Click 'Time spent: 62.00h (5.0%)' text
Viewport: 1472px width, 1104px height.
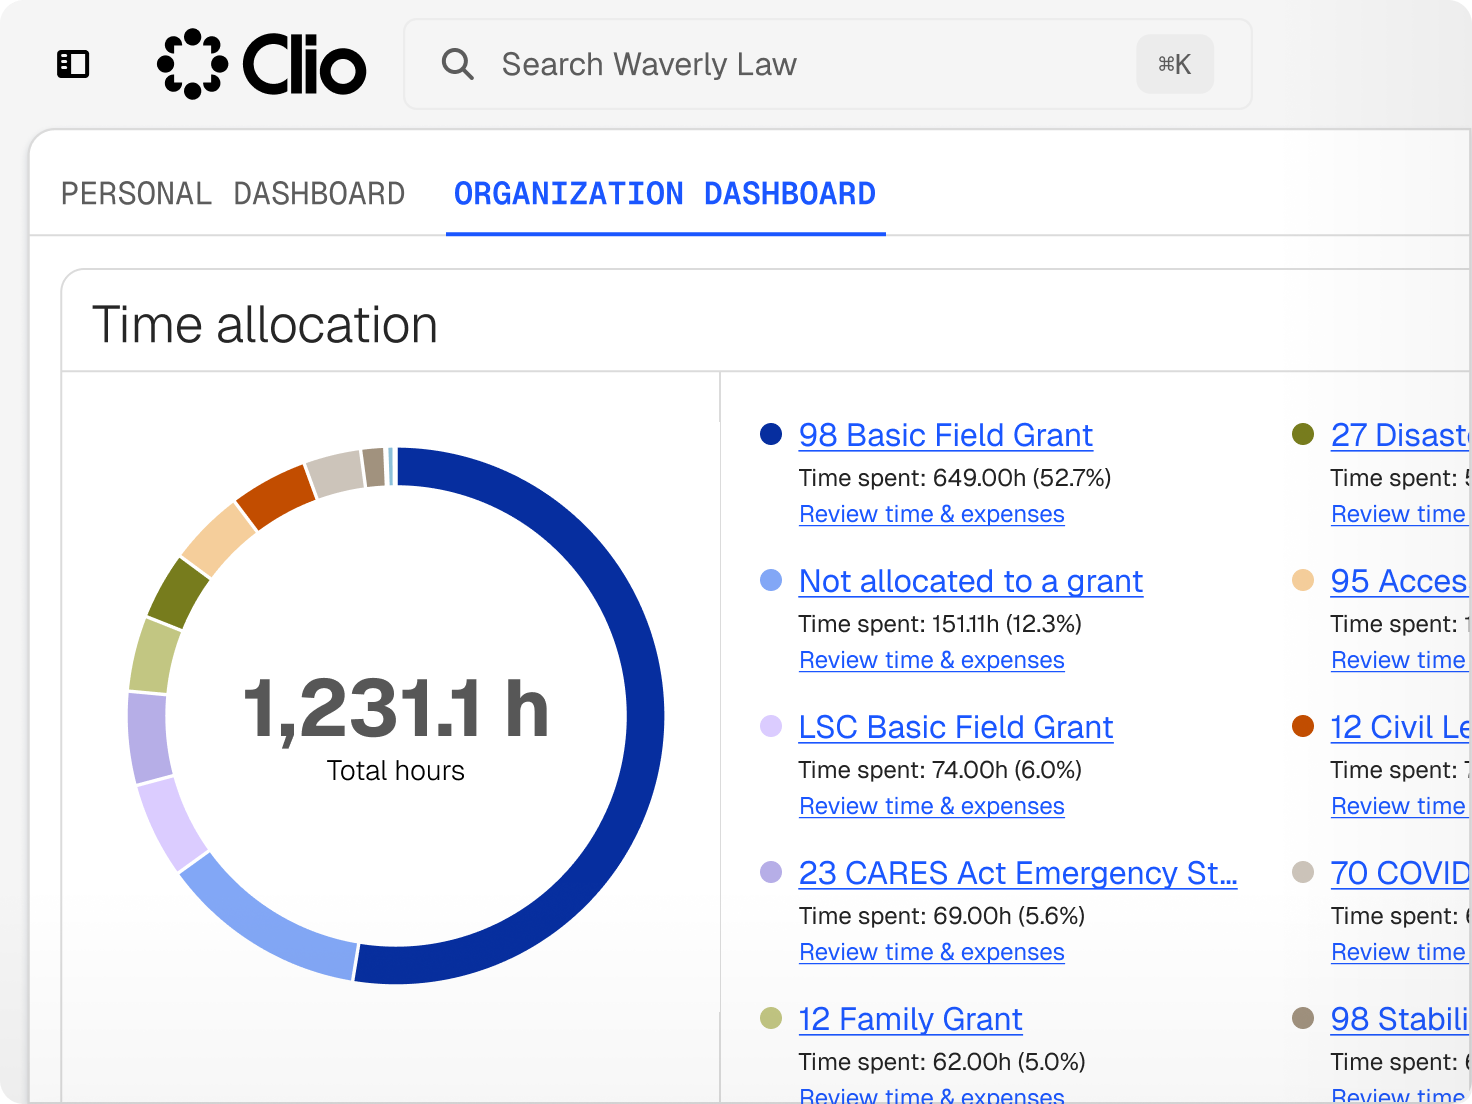[x=942, y=1062]
